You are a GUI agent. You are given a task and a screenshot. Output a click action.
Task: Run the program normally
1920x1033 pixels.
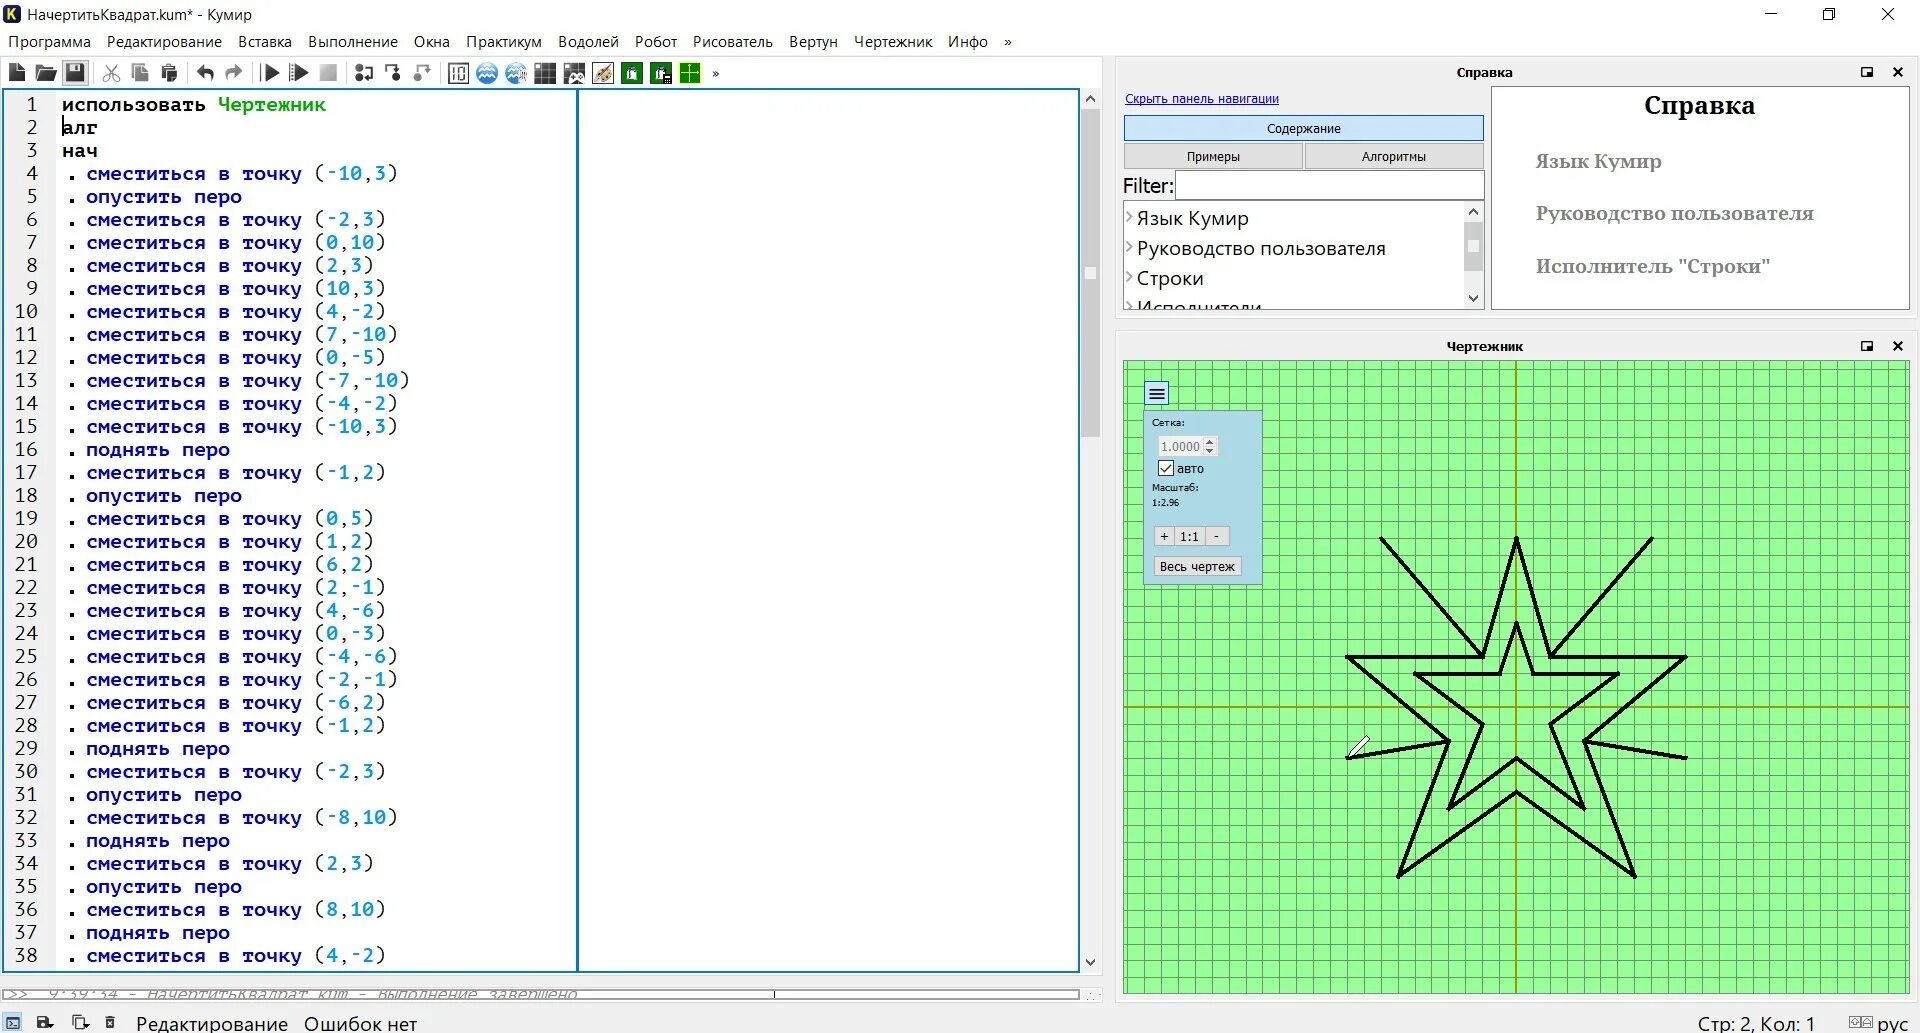pyautogui.click(x=270, y=73)
